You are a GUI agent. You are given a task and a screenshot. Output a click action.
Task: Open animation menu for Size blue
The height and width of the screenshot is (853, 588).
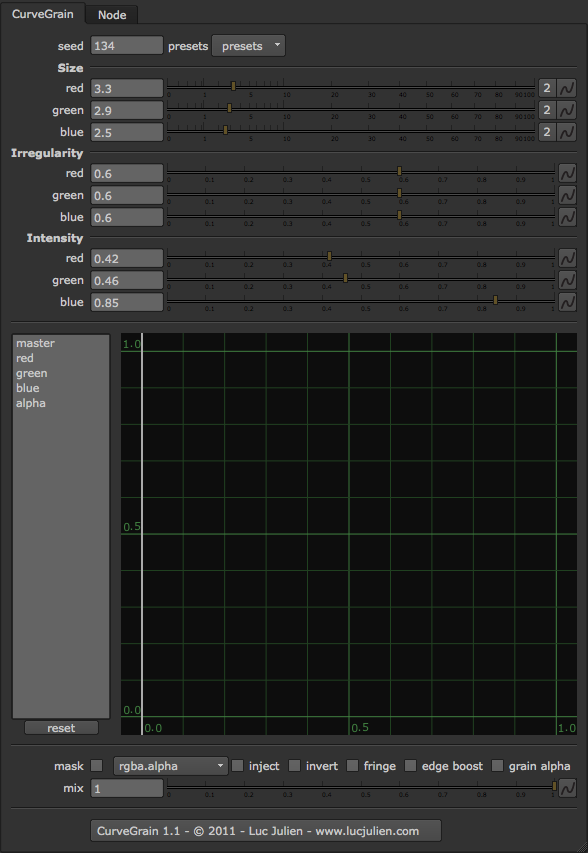(567, 132)
